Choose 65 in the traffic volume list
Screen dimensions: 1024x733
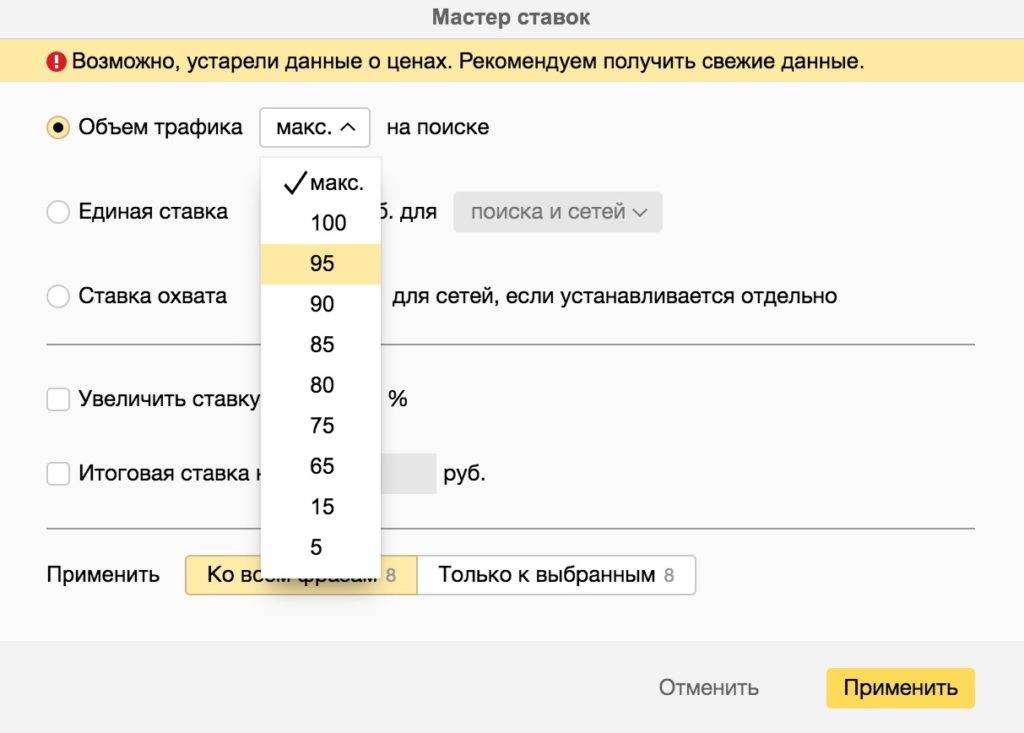(321, 467)
